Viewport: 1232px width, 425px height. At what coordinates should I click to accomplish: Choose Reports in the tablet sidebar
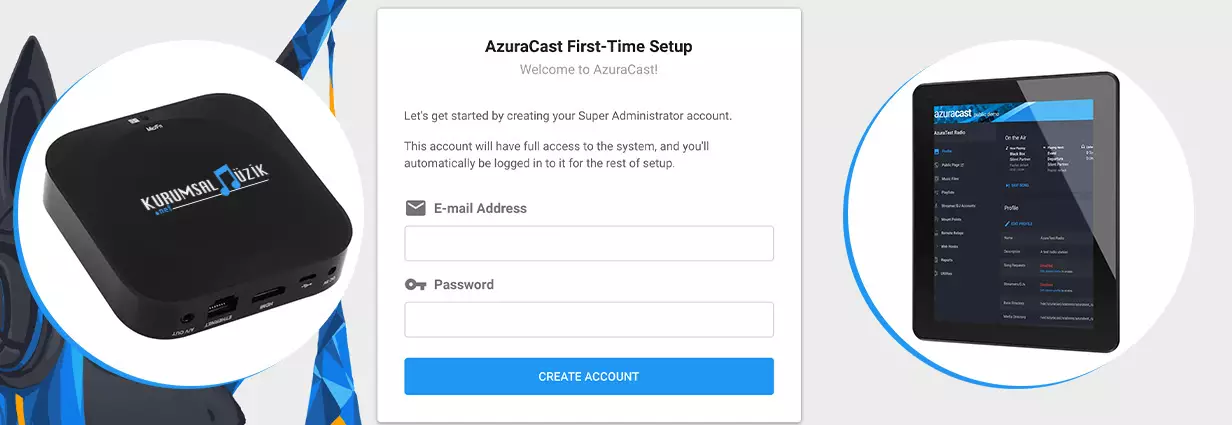948,259
